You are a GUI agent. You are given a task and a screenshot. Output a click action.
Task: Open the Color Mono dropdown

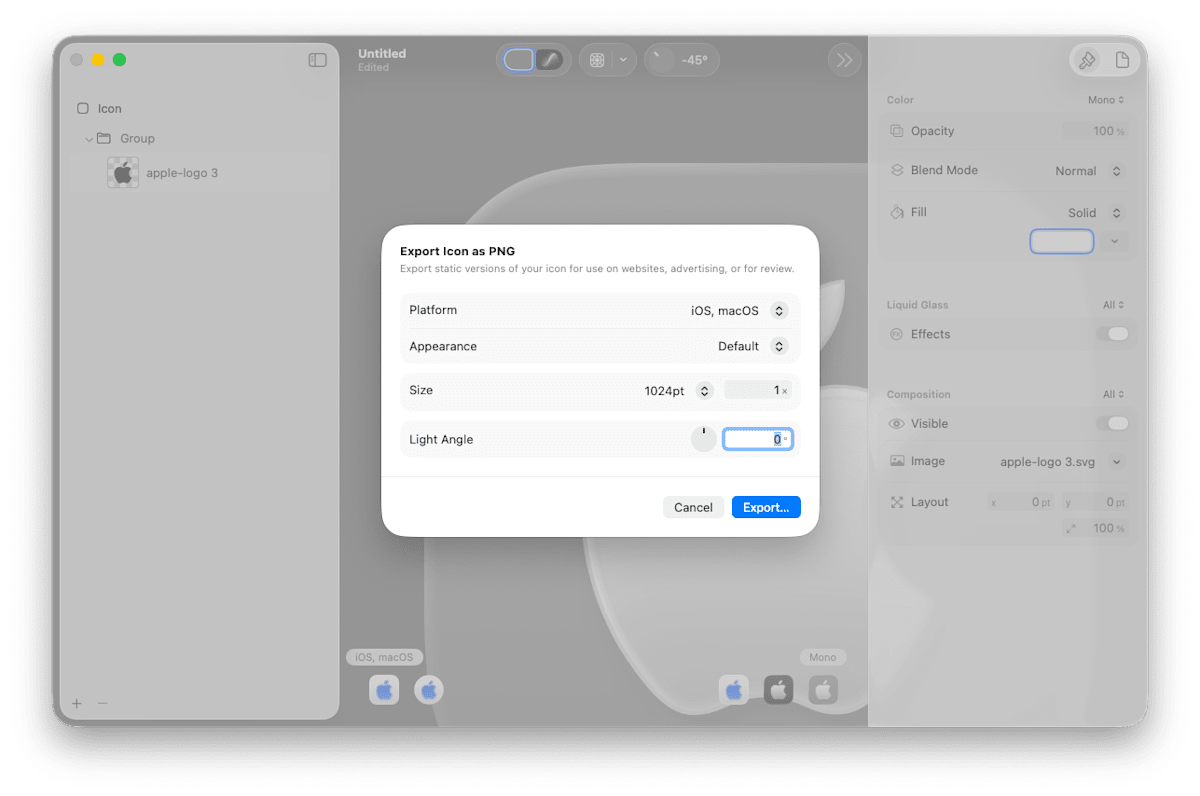click(1106, 100)
